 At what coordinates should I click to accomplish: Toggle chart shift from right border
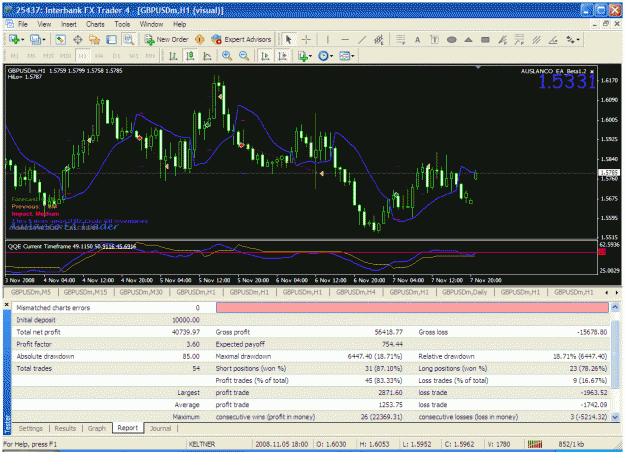point(282,56)
